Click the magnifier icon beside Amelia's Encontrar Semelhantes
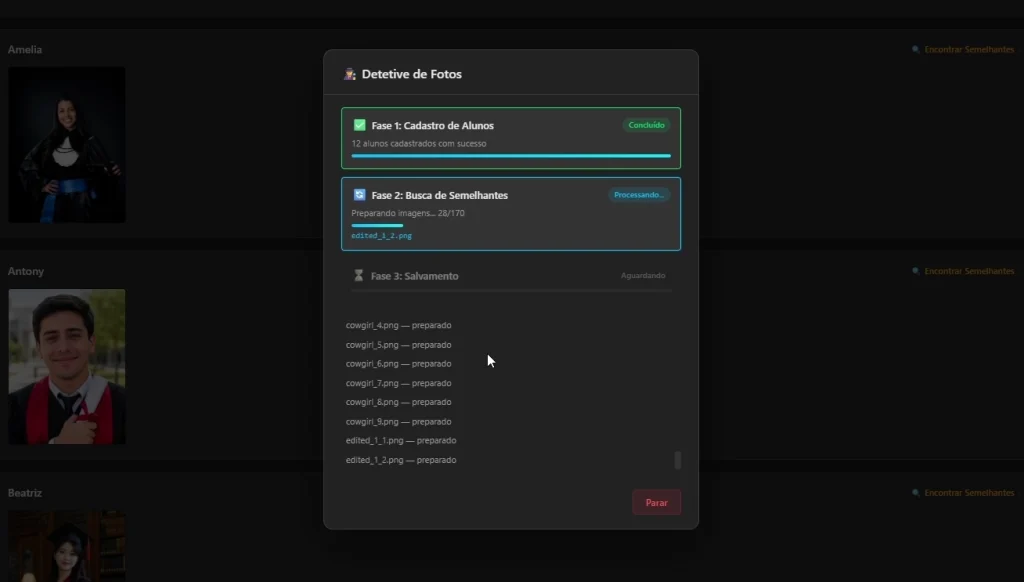The image size is (1024, 582). click(x=916, y=50)
